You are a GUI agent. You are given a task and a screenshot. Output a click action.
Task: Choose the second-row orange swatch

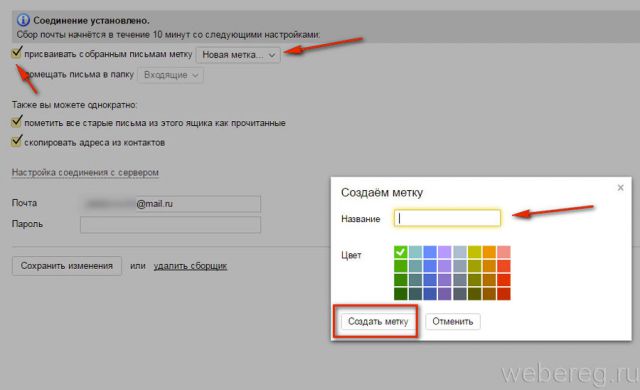tap(489, 266)
